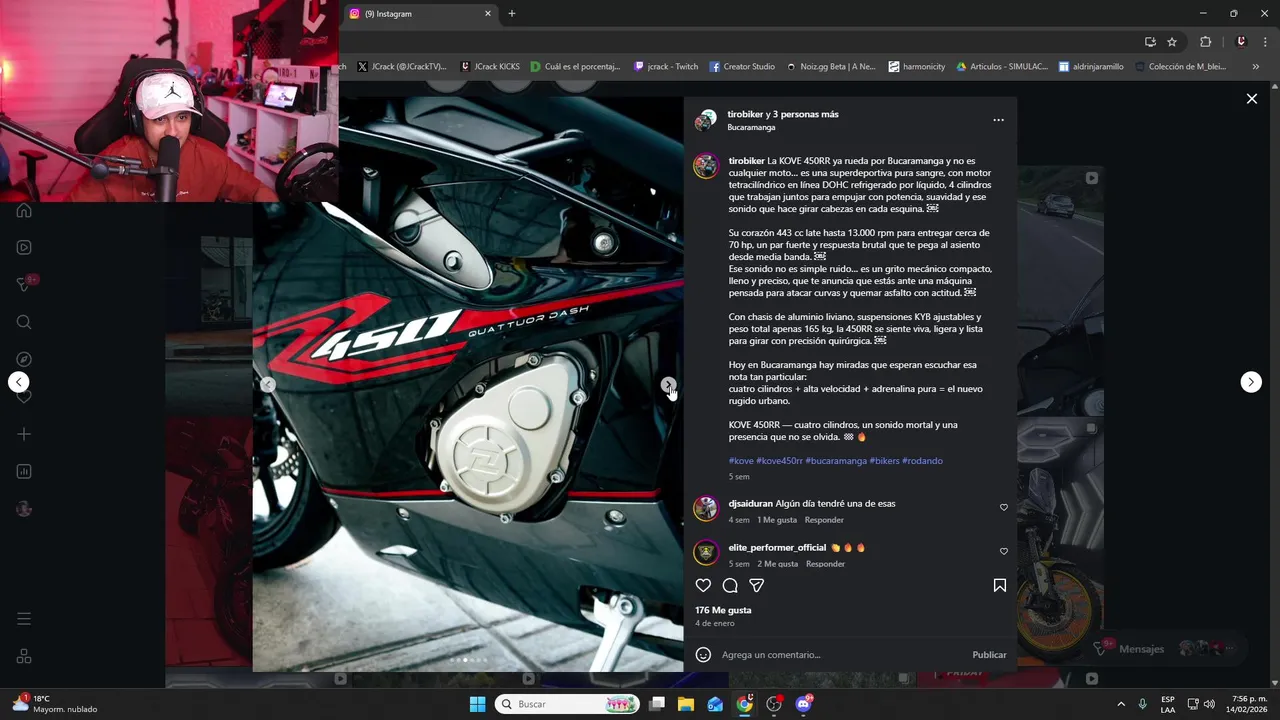Open tirobiker avatar in post header
The image size is (1280, 720).
pyautogui.click(x=706, y=121)
